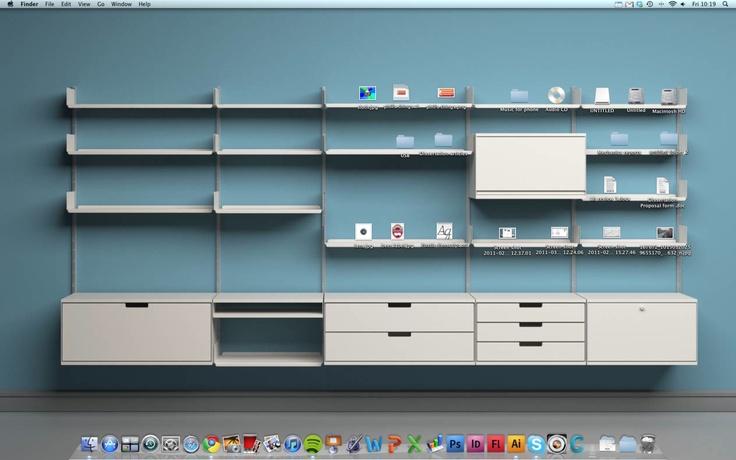
Task: Open the File menu
Action: click(49, 4)
